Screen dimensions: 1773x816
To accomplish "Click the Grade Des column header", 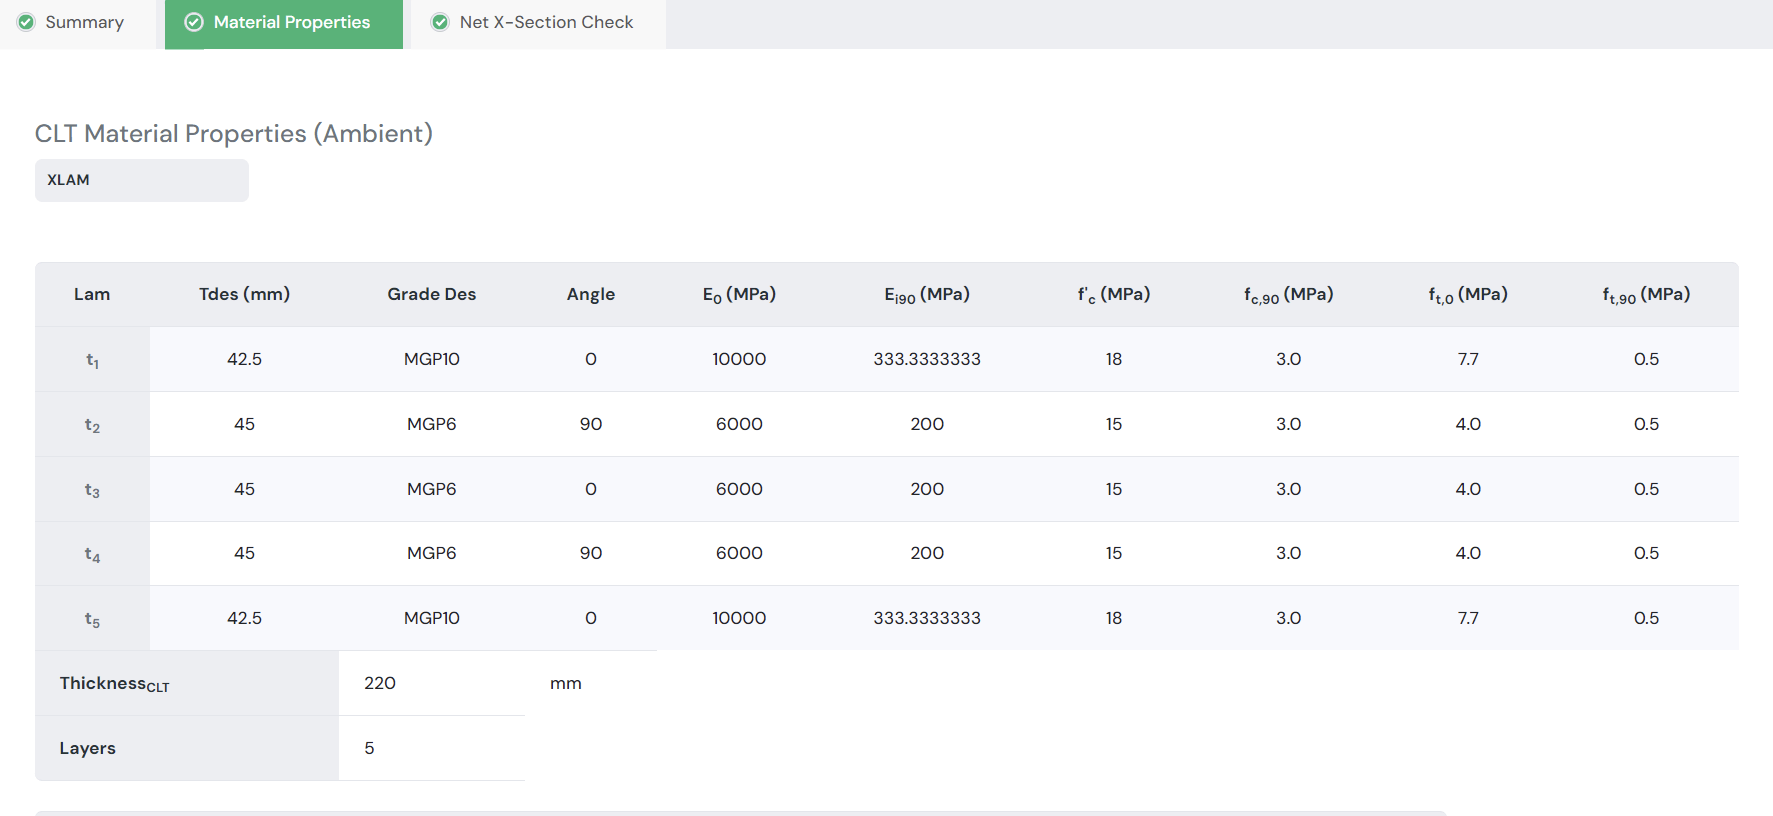I will pos(431,294).
